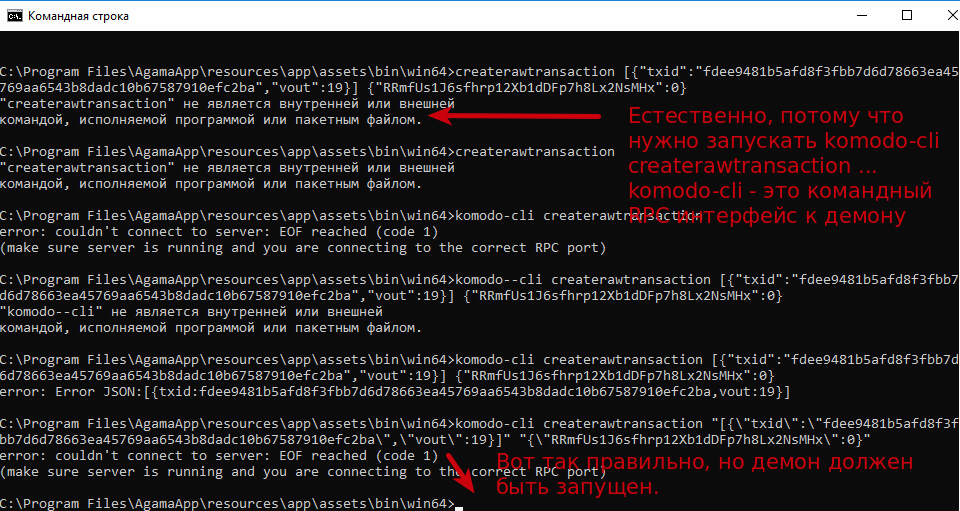Maximize the Командная строка window
This screenshot has width=960, height=511.
pos(907,15)
